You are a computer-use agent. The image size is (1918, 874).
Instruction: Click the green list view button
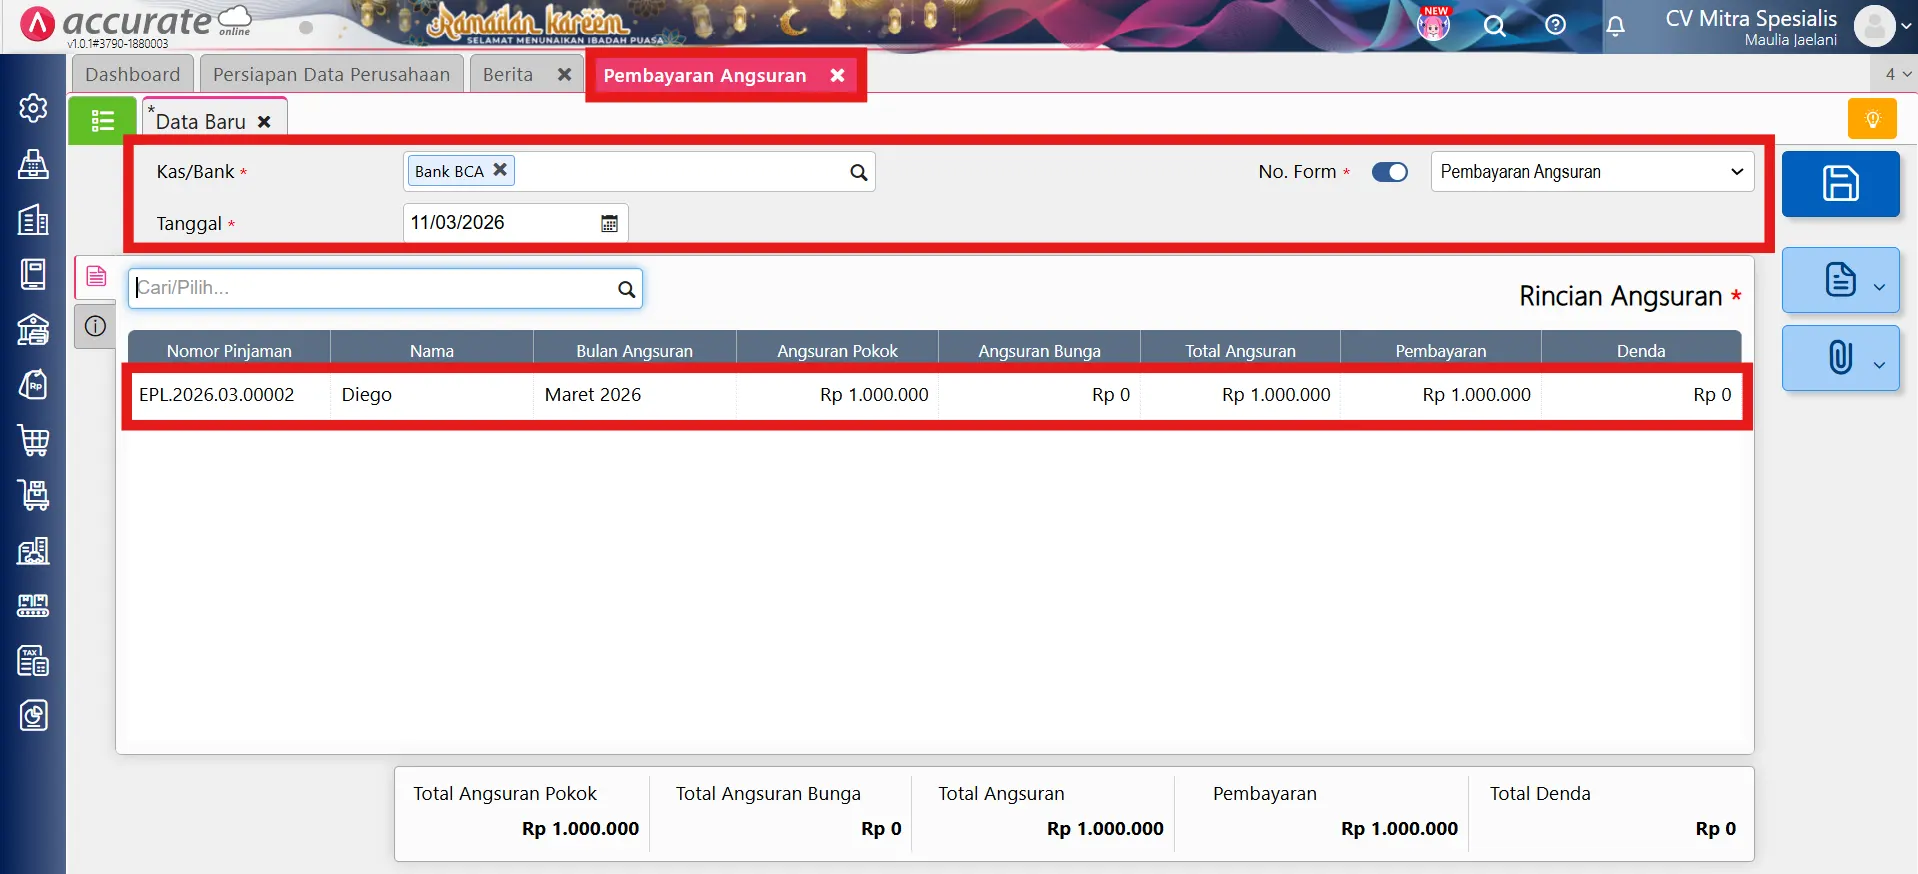[x=102, y=121]
